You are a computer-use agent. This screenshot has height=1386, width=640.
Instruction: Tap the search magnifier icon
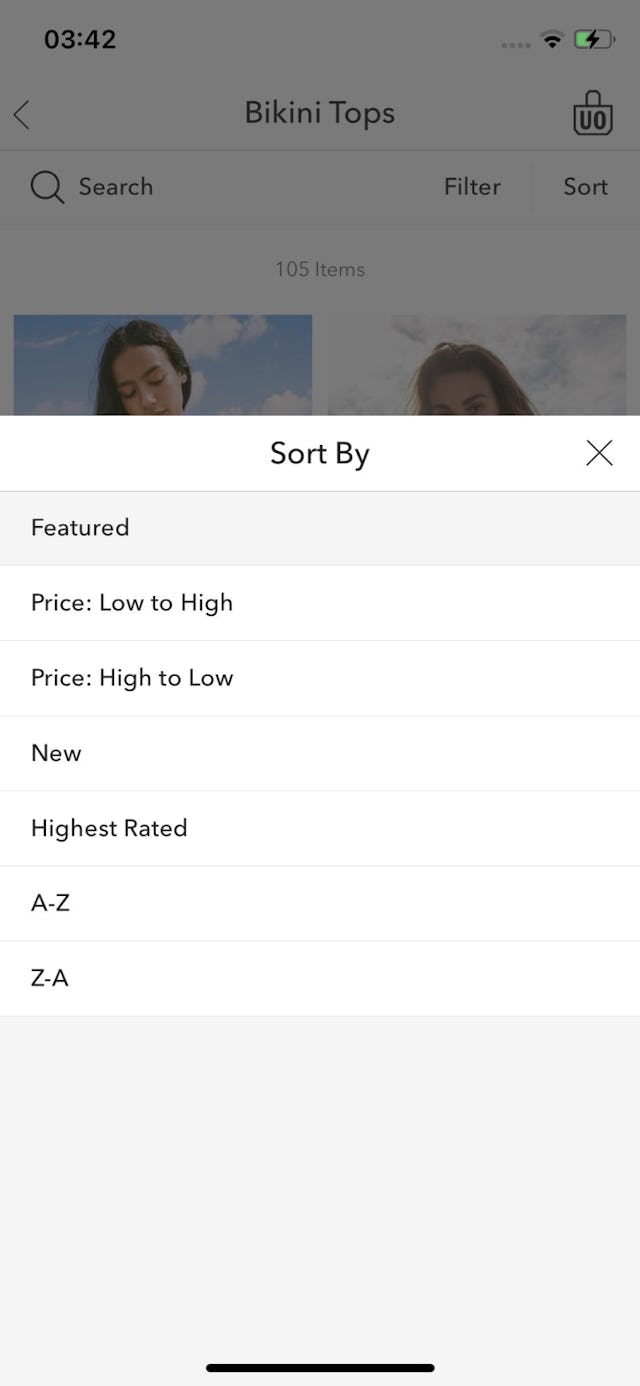tap(46, 187)
